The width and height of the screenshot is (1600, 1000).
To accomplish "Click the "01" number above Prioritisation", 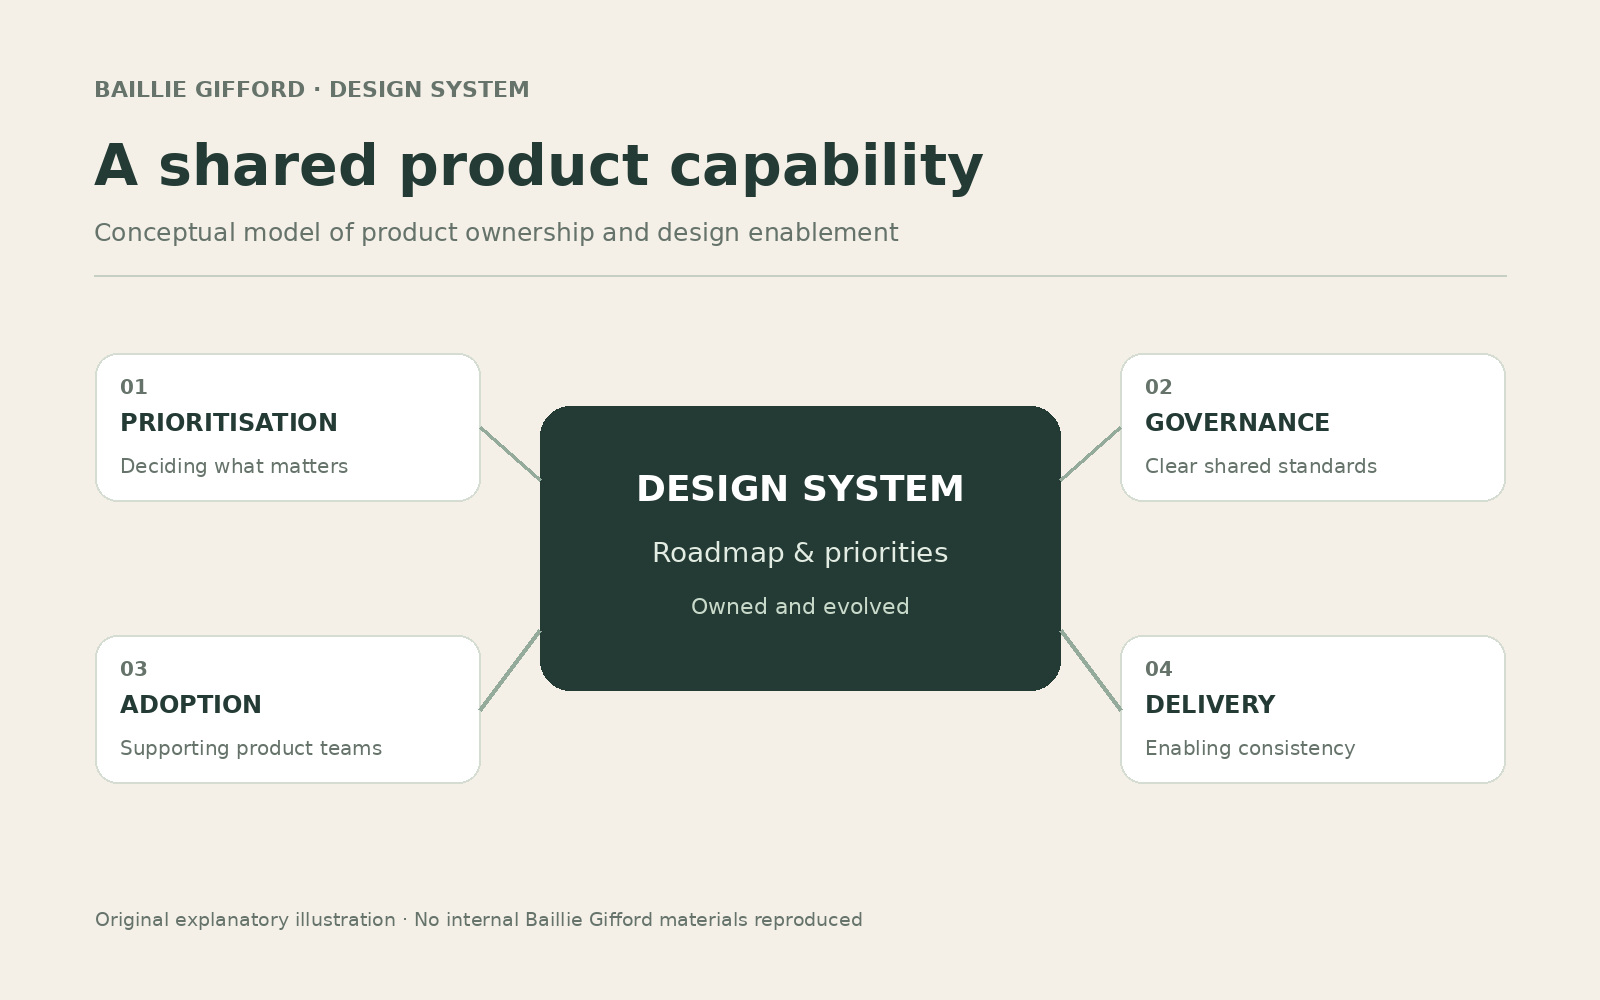I will click(134, 387).
